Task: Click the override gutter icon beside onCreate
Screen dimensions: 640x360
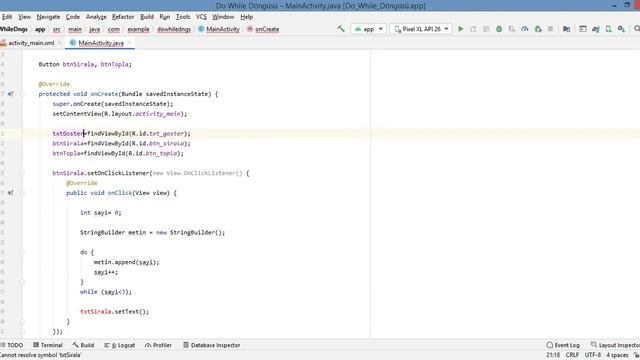Action: coord(10,94)
